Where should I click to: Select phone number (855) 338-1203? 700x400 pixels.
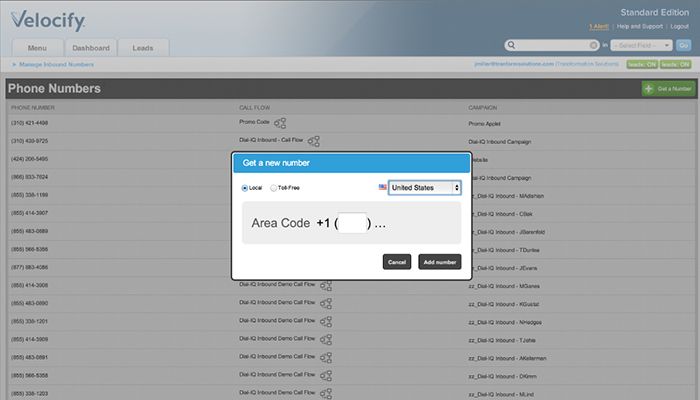coord(29,394)
